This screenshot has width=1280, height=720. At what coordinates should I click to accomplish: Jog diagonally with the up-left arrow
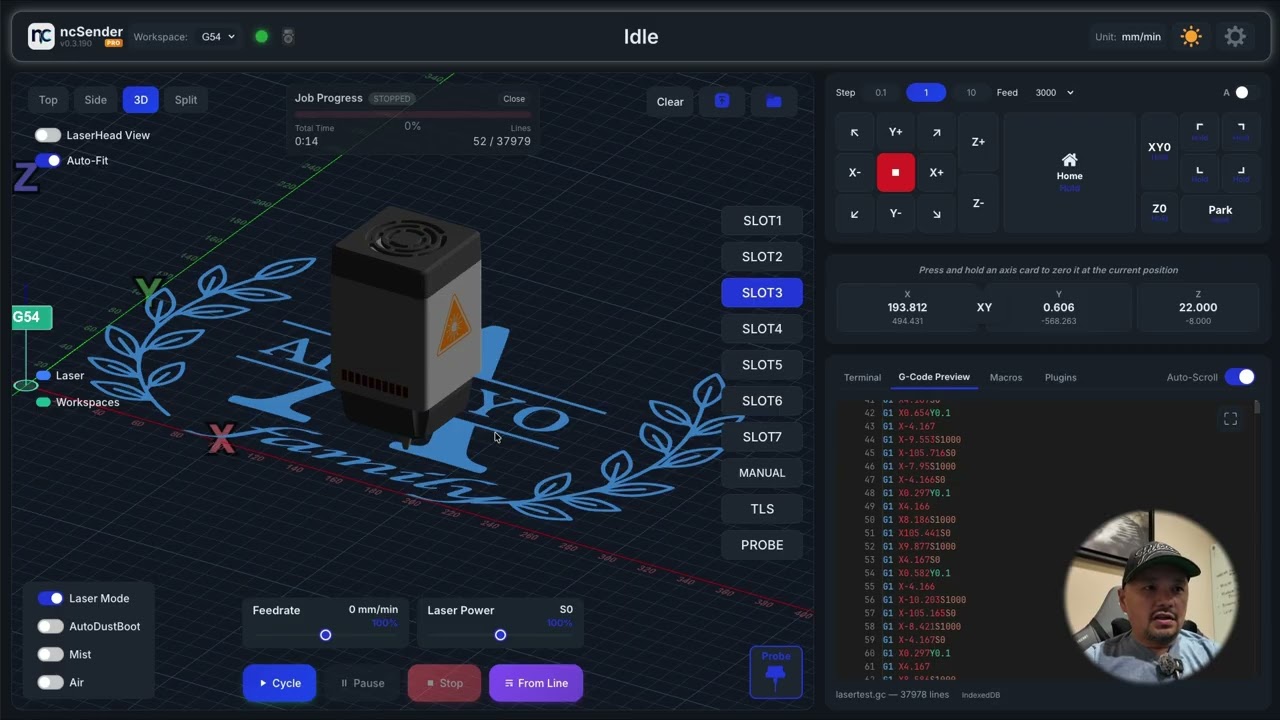coord(854,132)
